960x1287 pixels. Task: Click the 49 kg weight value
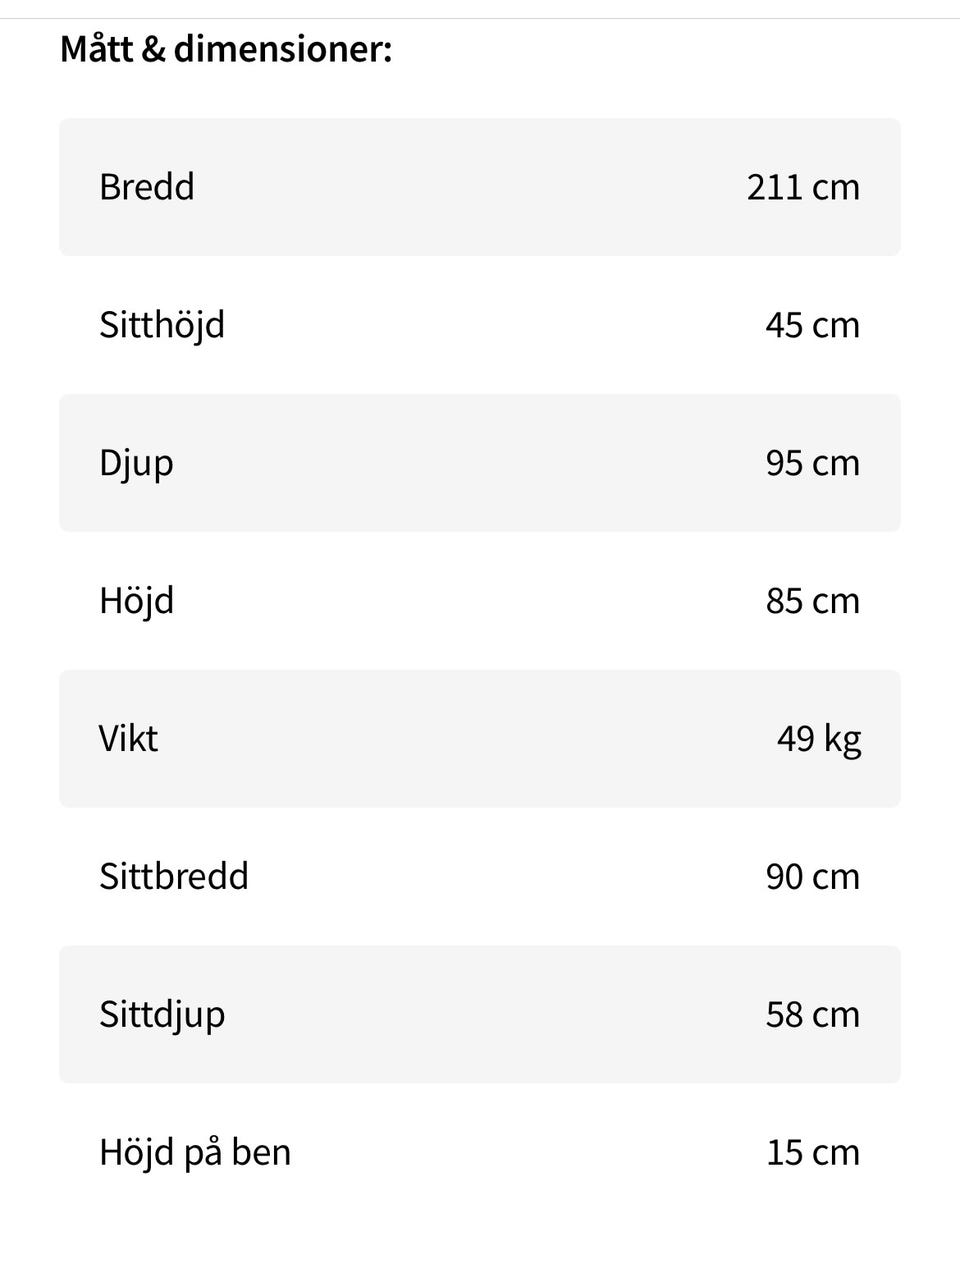818,739
